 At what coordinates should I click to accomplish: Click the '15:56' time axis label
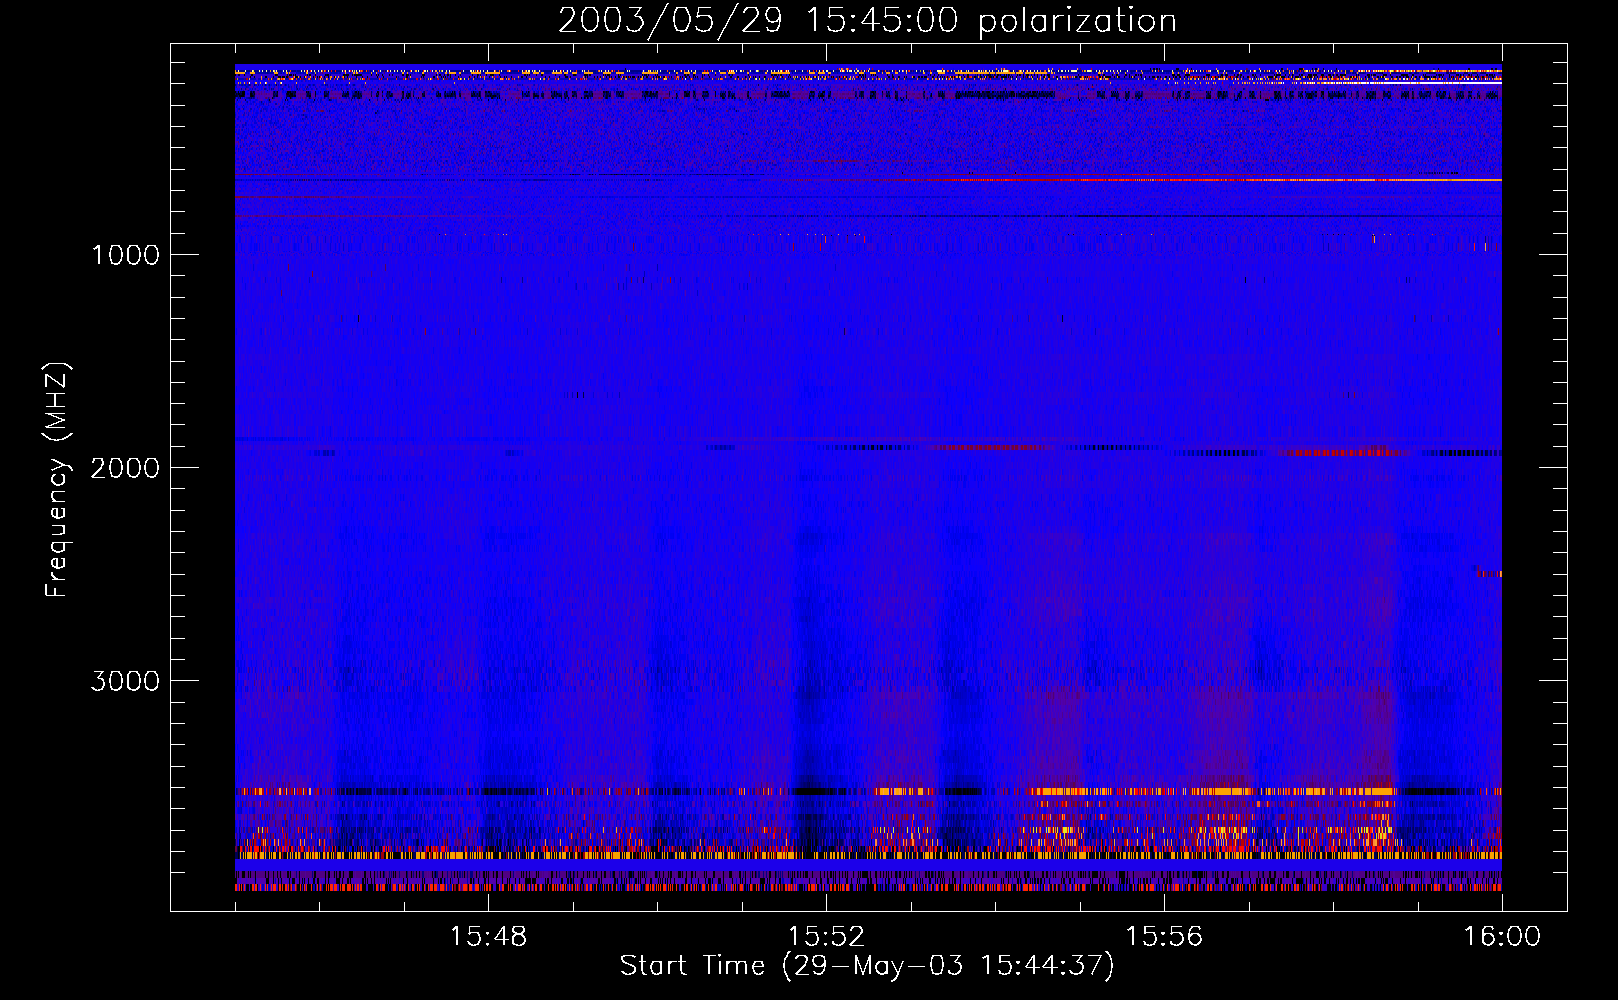1164,937
